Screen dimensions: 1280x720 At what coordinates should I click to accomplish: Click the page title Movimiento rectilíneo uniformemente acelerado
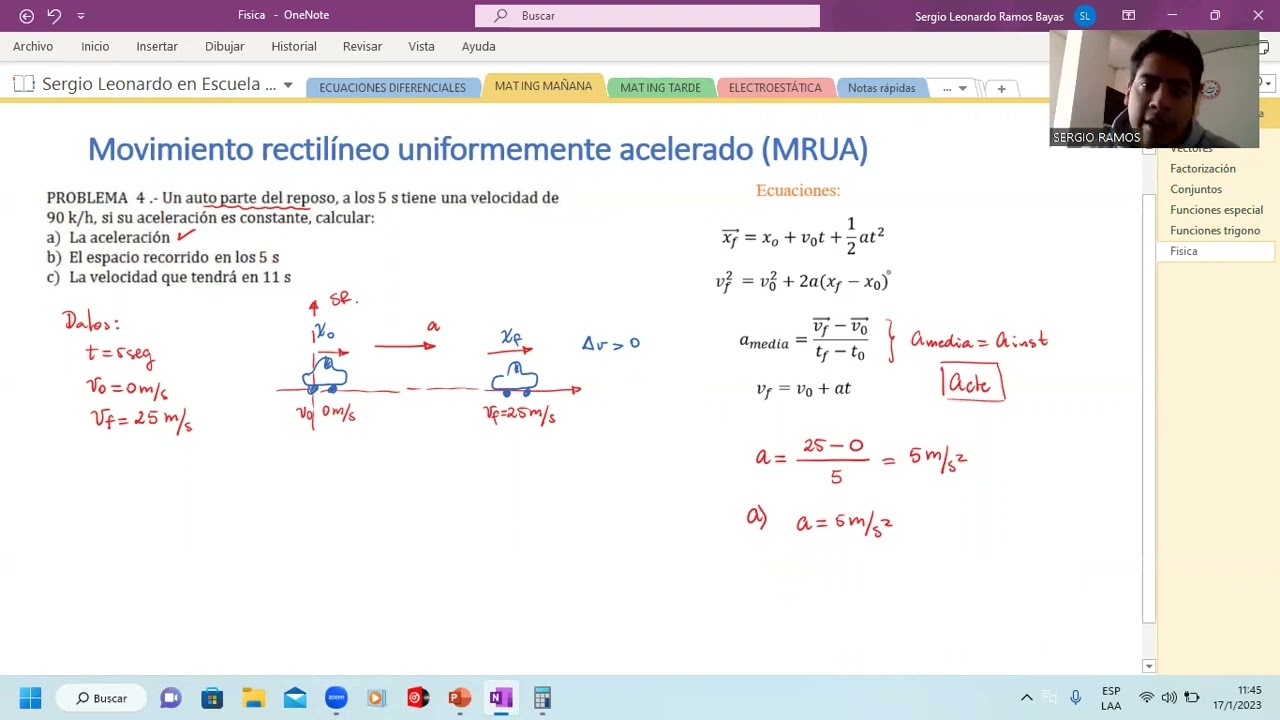coord(478,149)
